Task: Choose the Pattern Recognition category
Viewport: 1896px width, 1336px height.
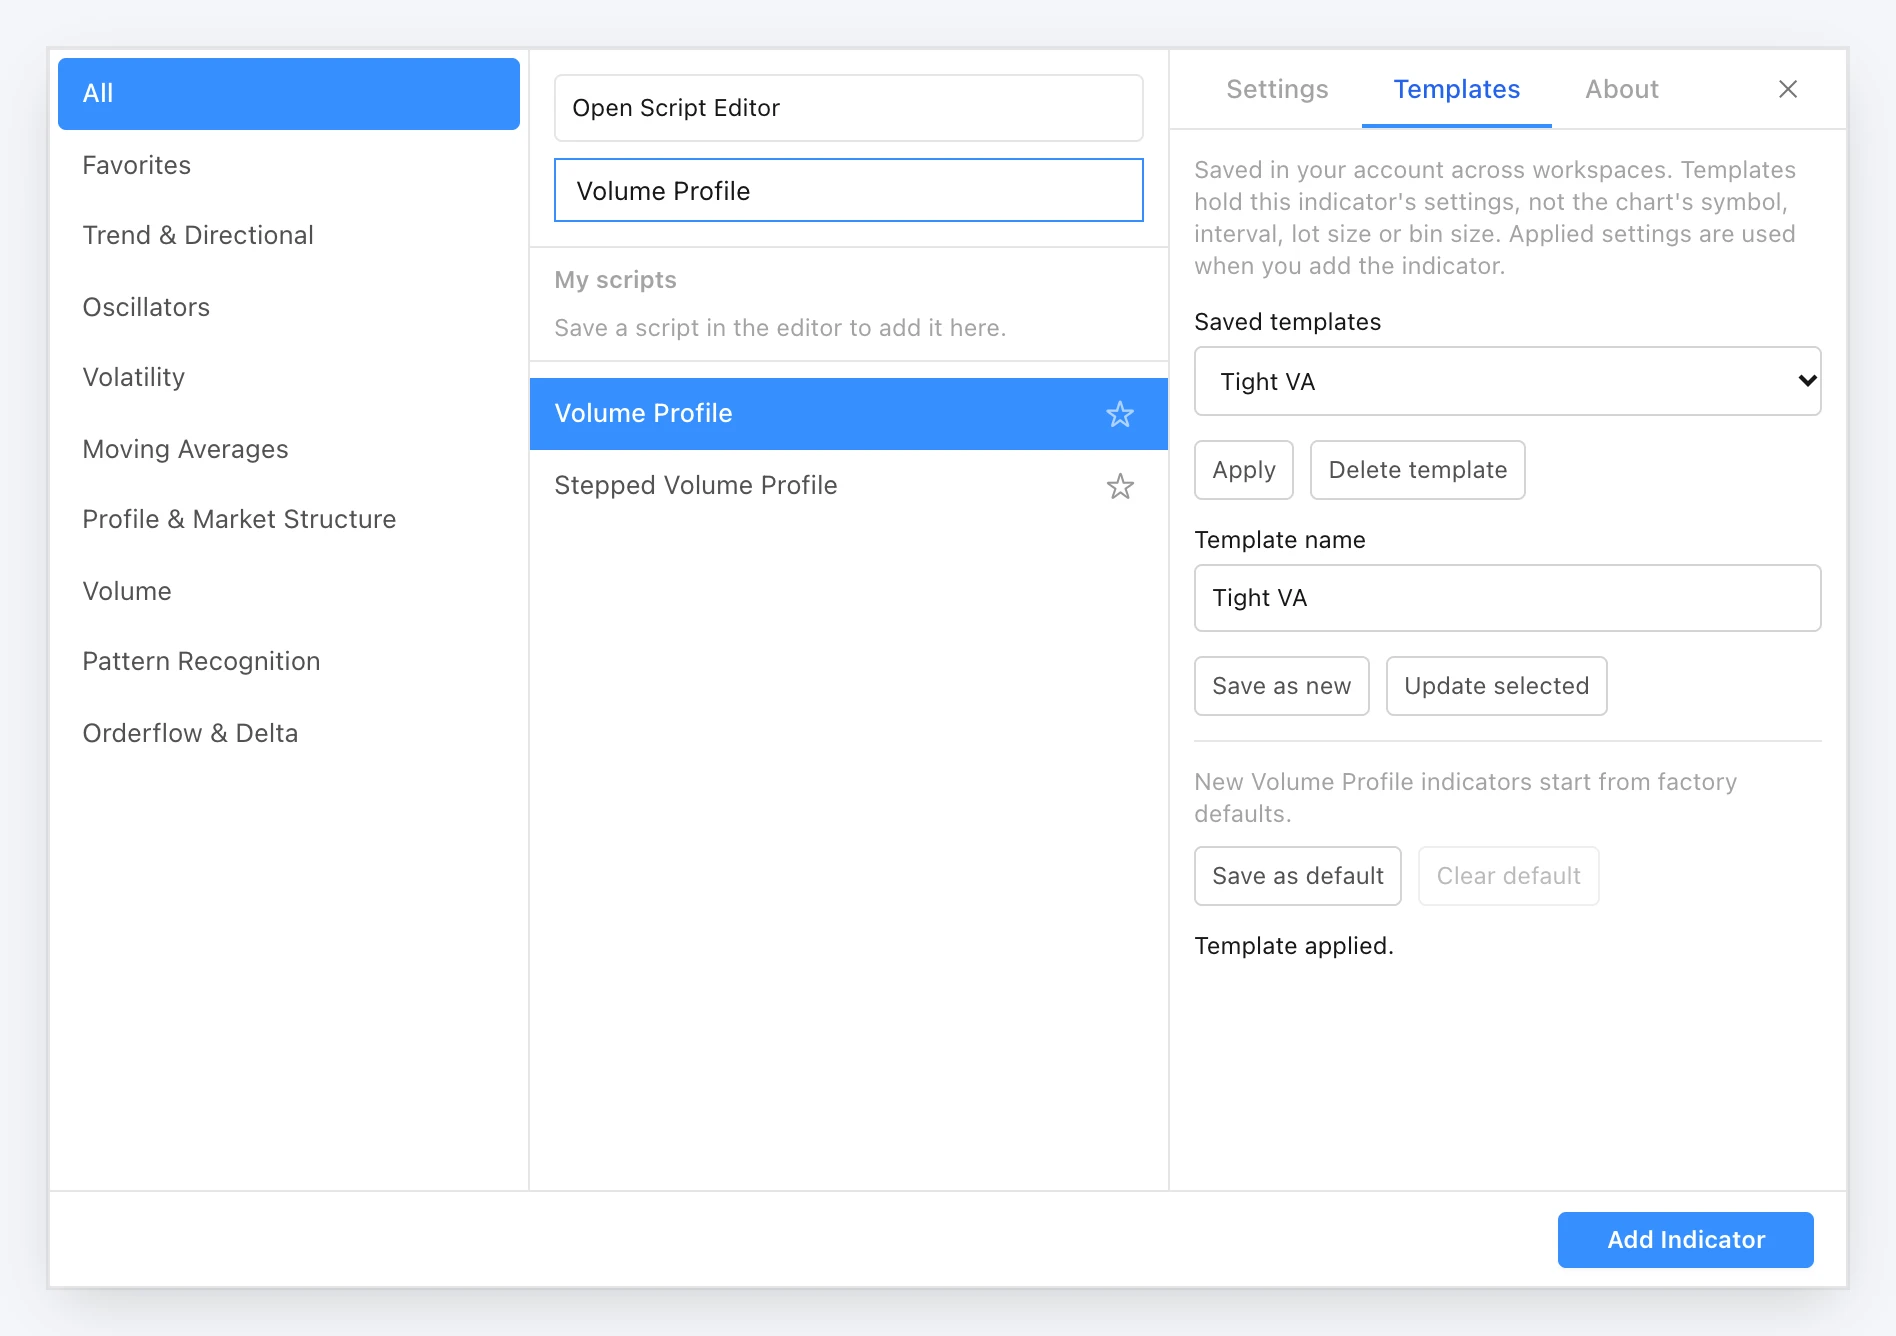Action: (x=288, y=661)
